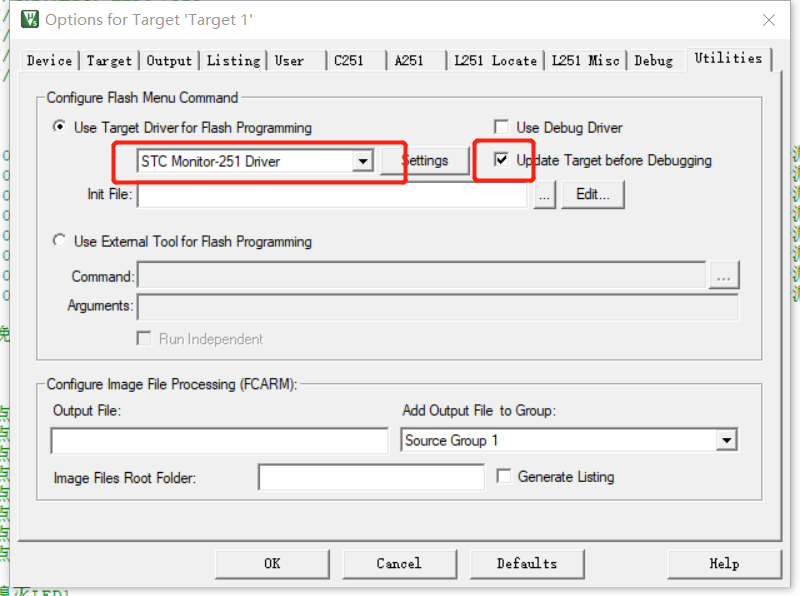
Task: Browse for Init File with ellipsis button
Action: tap(544, 195)
